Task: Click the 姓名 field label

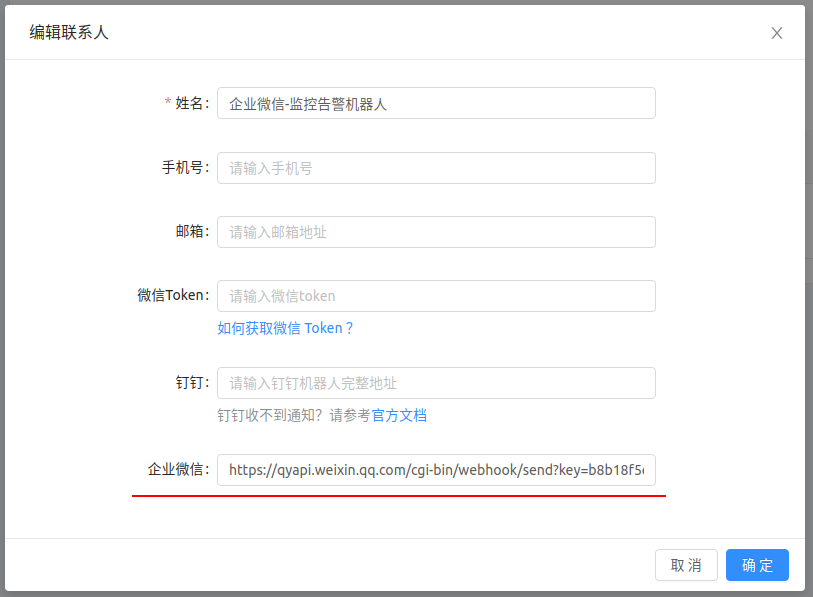Action: 191,103
